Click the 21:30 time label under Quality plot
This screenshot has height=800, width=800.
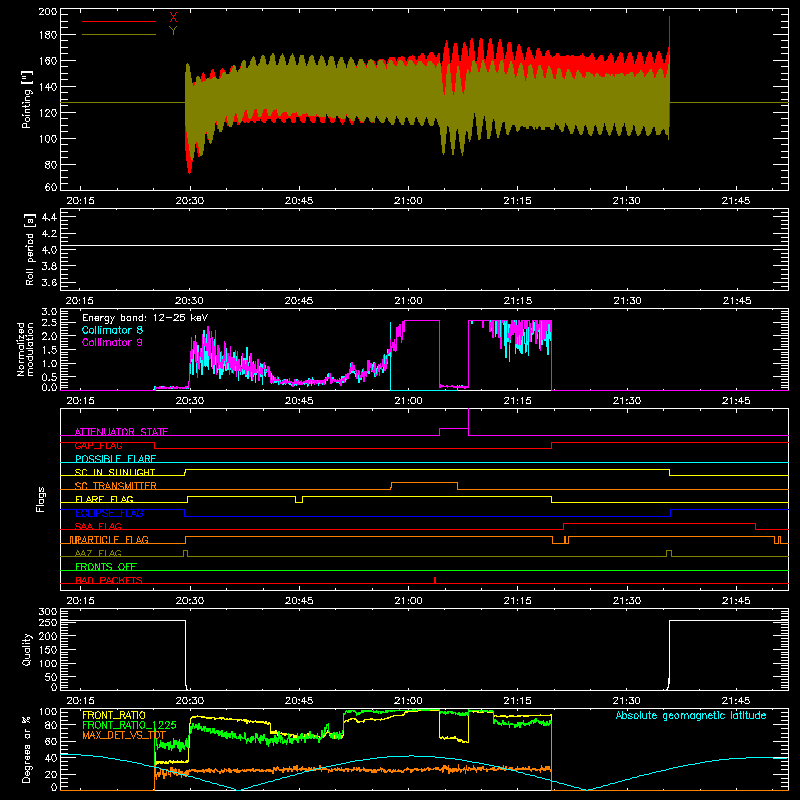tap(627, 701)
